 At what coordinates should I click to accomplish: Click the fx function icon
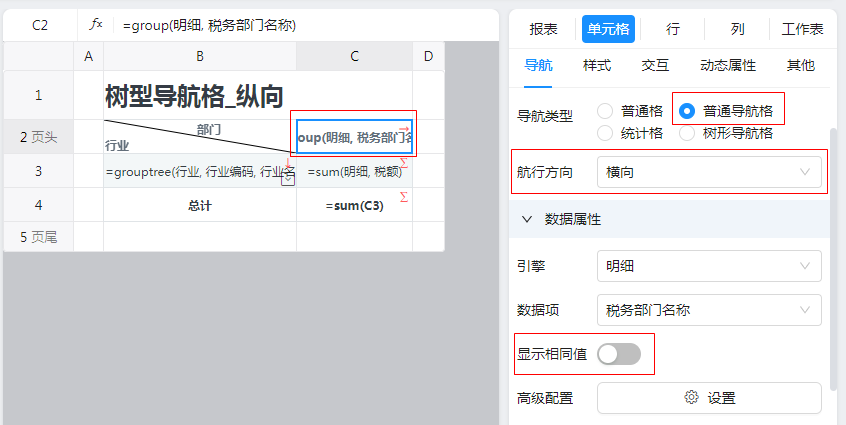(x=96, y=25)
